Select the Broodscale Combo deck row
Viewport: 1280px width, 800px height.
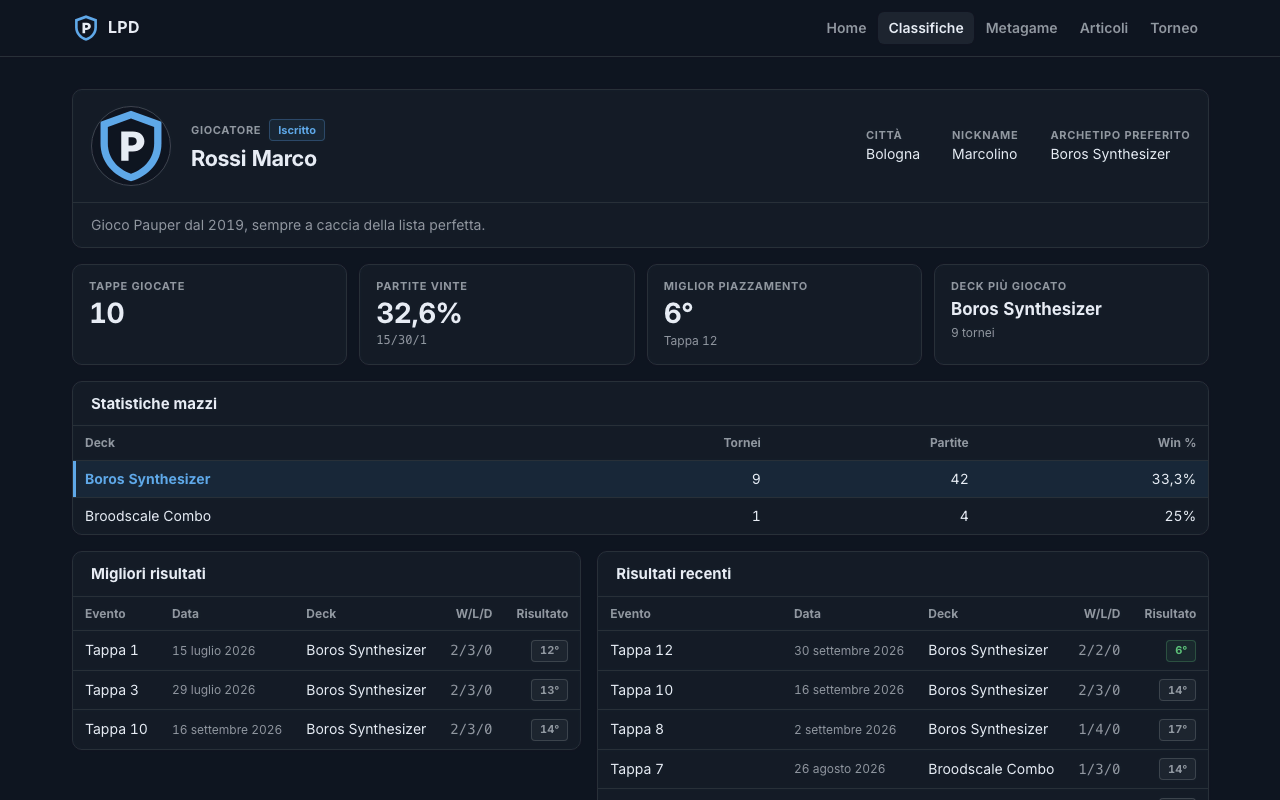(640, 516)
